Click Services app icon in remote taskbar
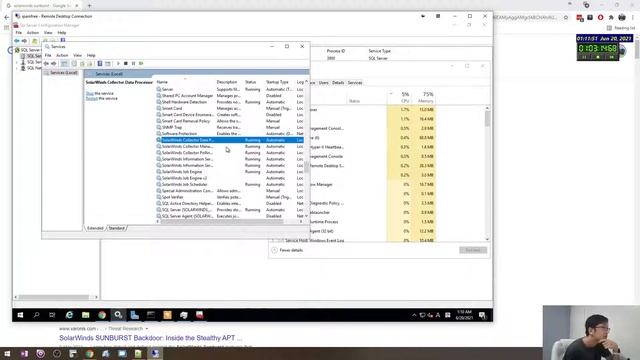 click(118, 315)
